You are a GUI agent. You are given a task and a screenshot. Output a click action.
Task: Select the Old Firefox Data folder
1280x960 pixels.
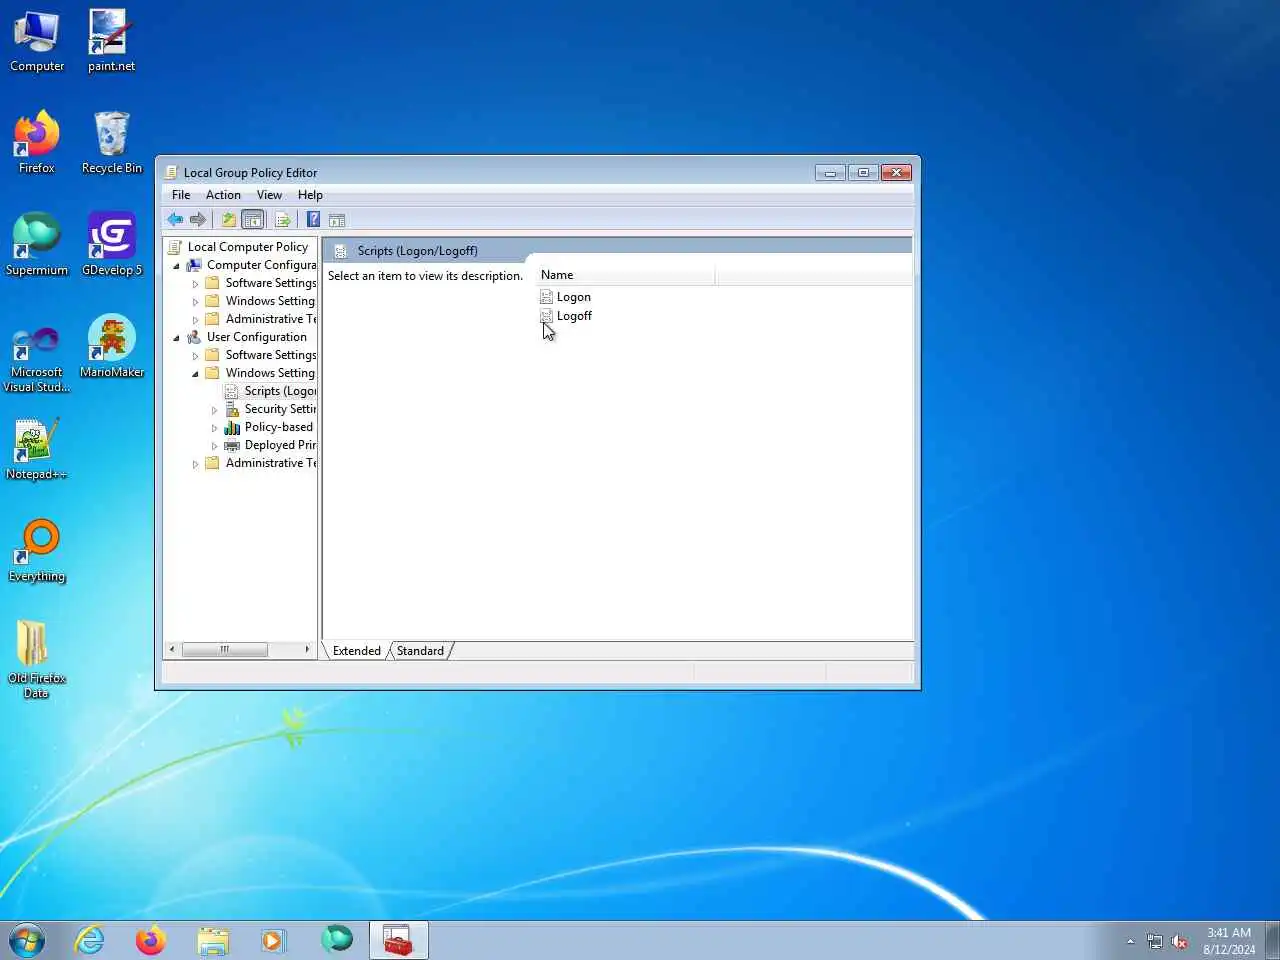pos(37,659)
